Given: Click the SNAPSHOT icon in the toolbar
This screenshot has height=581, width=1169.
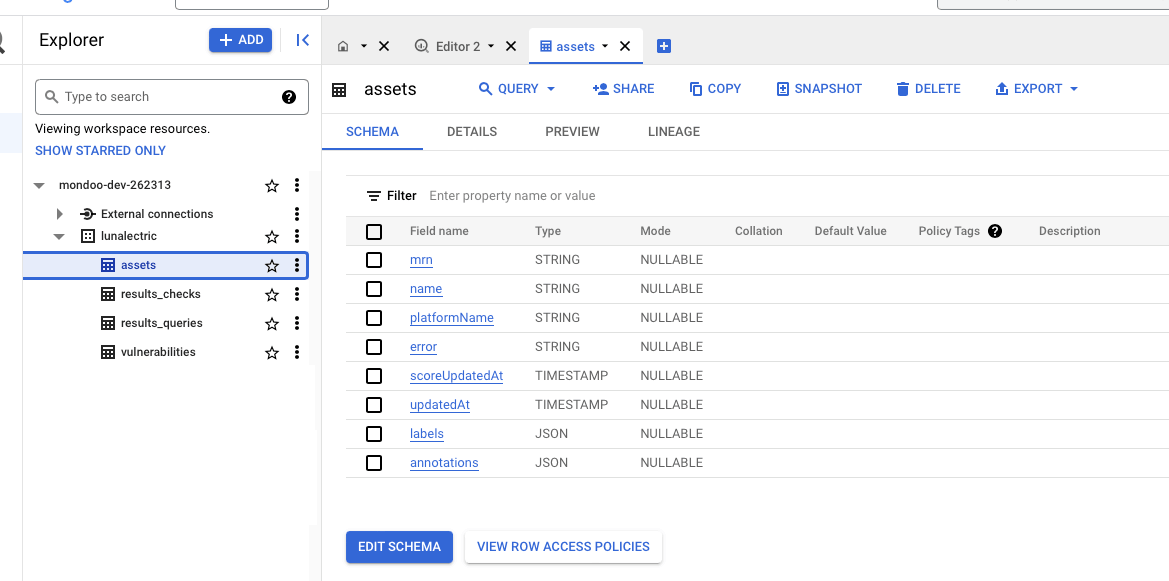Looking at the screenshot, I should [x=781, y=88].
